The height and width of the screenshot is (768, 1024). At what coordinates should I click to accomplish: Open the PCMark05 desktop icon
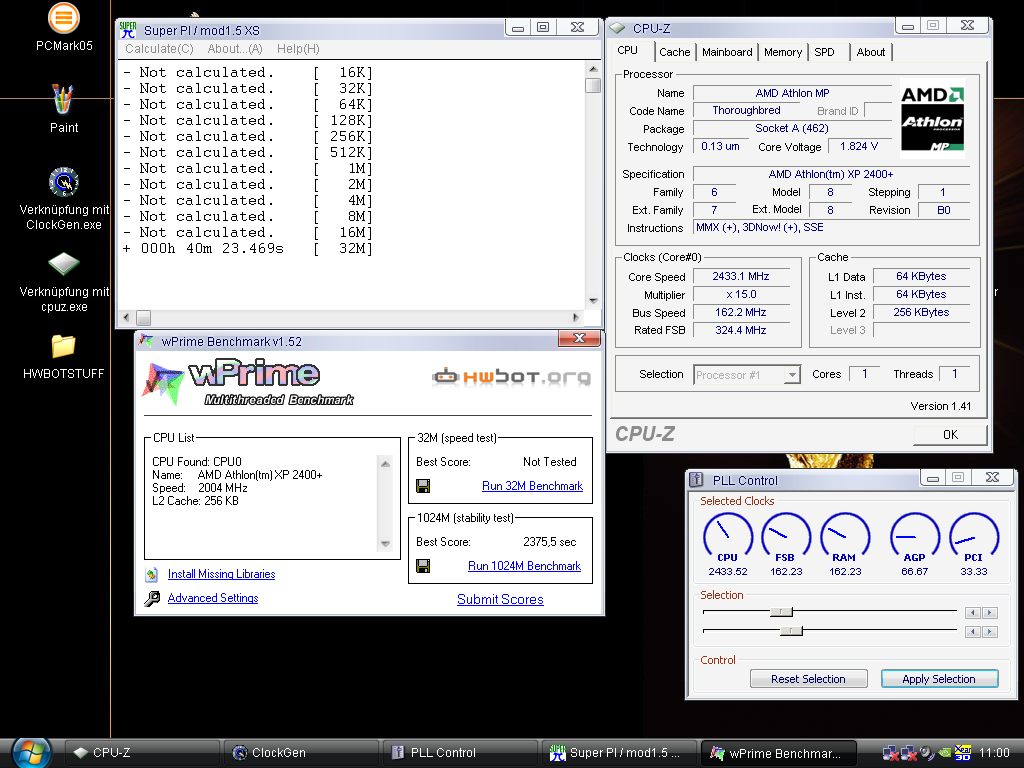[x=63, y=18]
